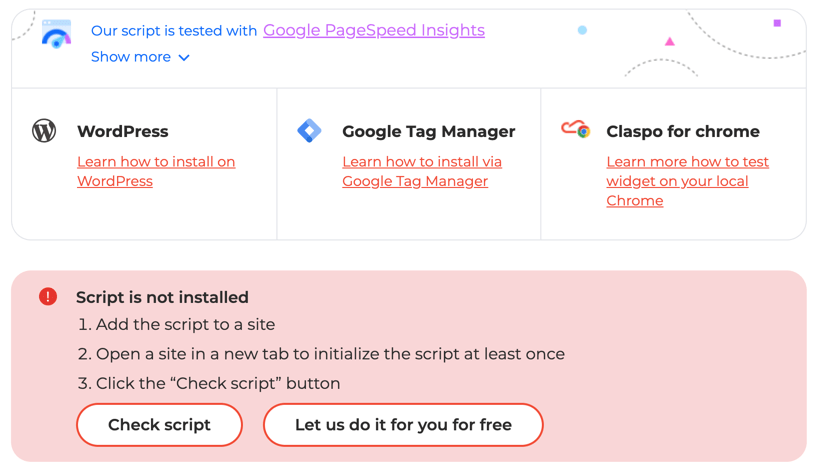This screenshot has width=828, height=472.
Task: Expand details with the Show more chevron
Action: pos(184,58)
